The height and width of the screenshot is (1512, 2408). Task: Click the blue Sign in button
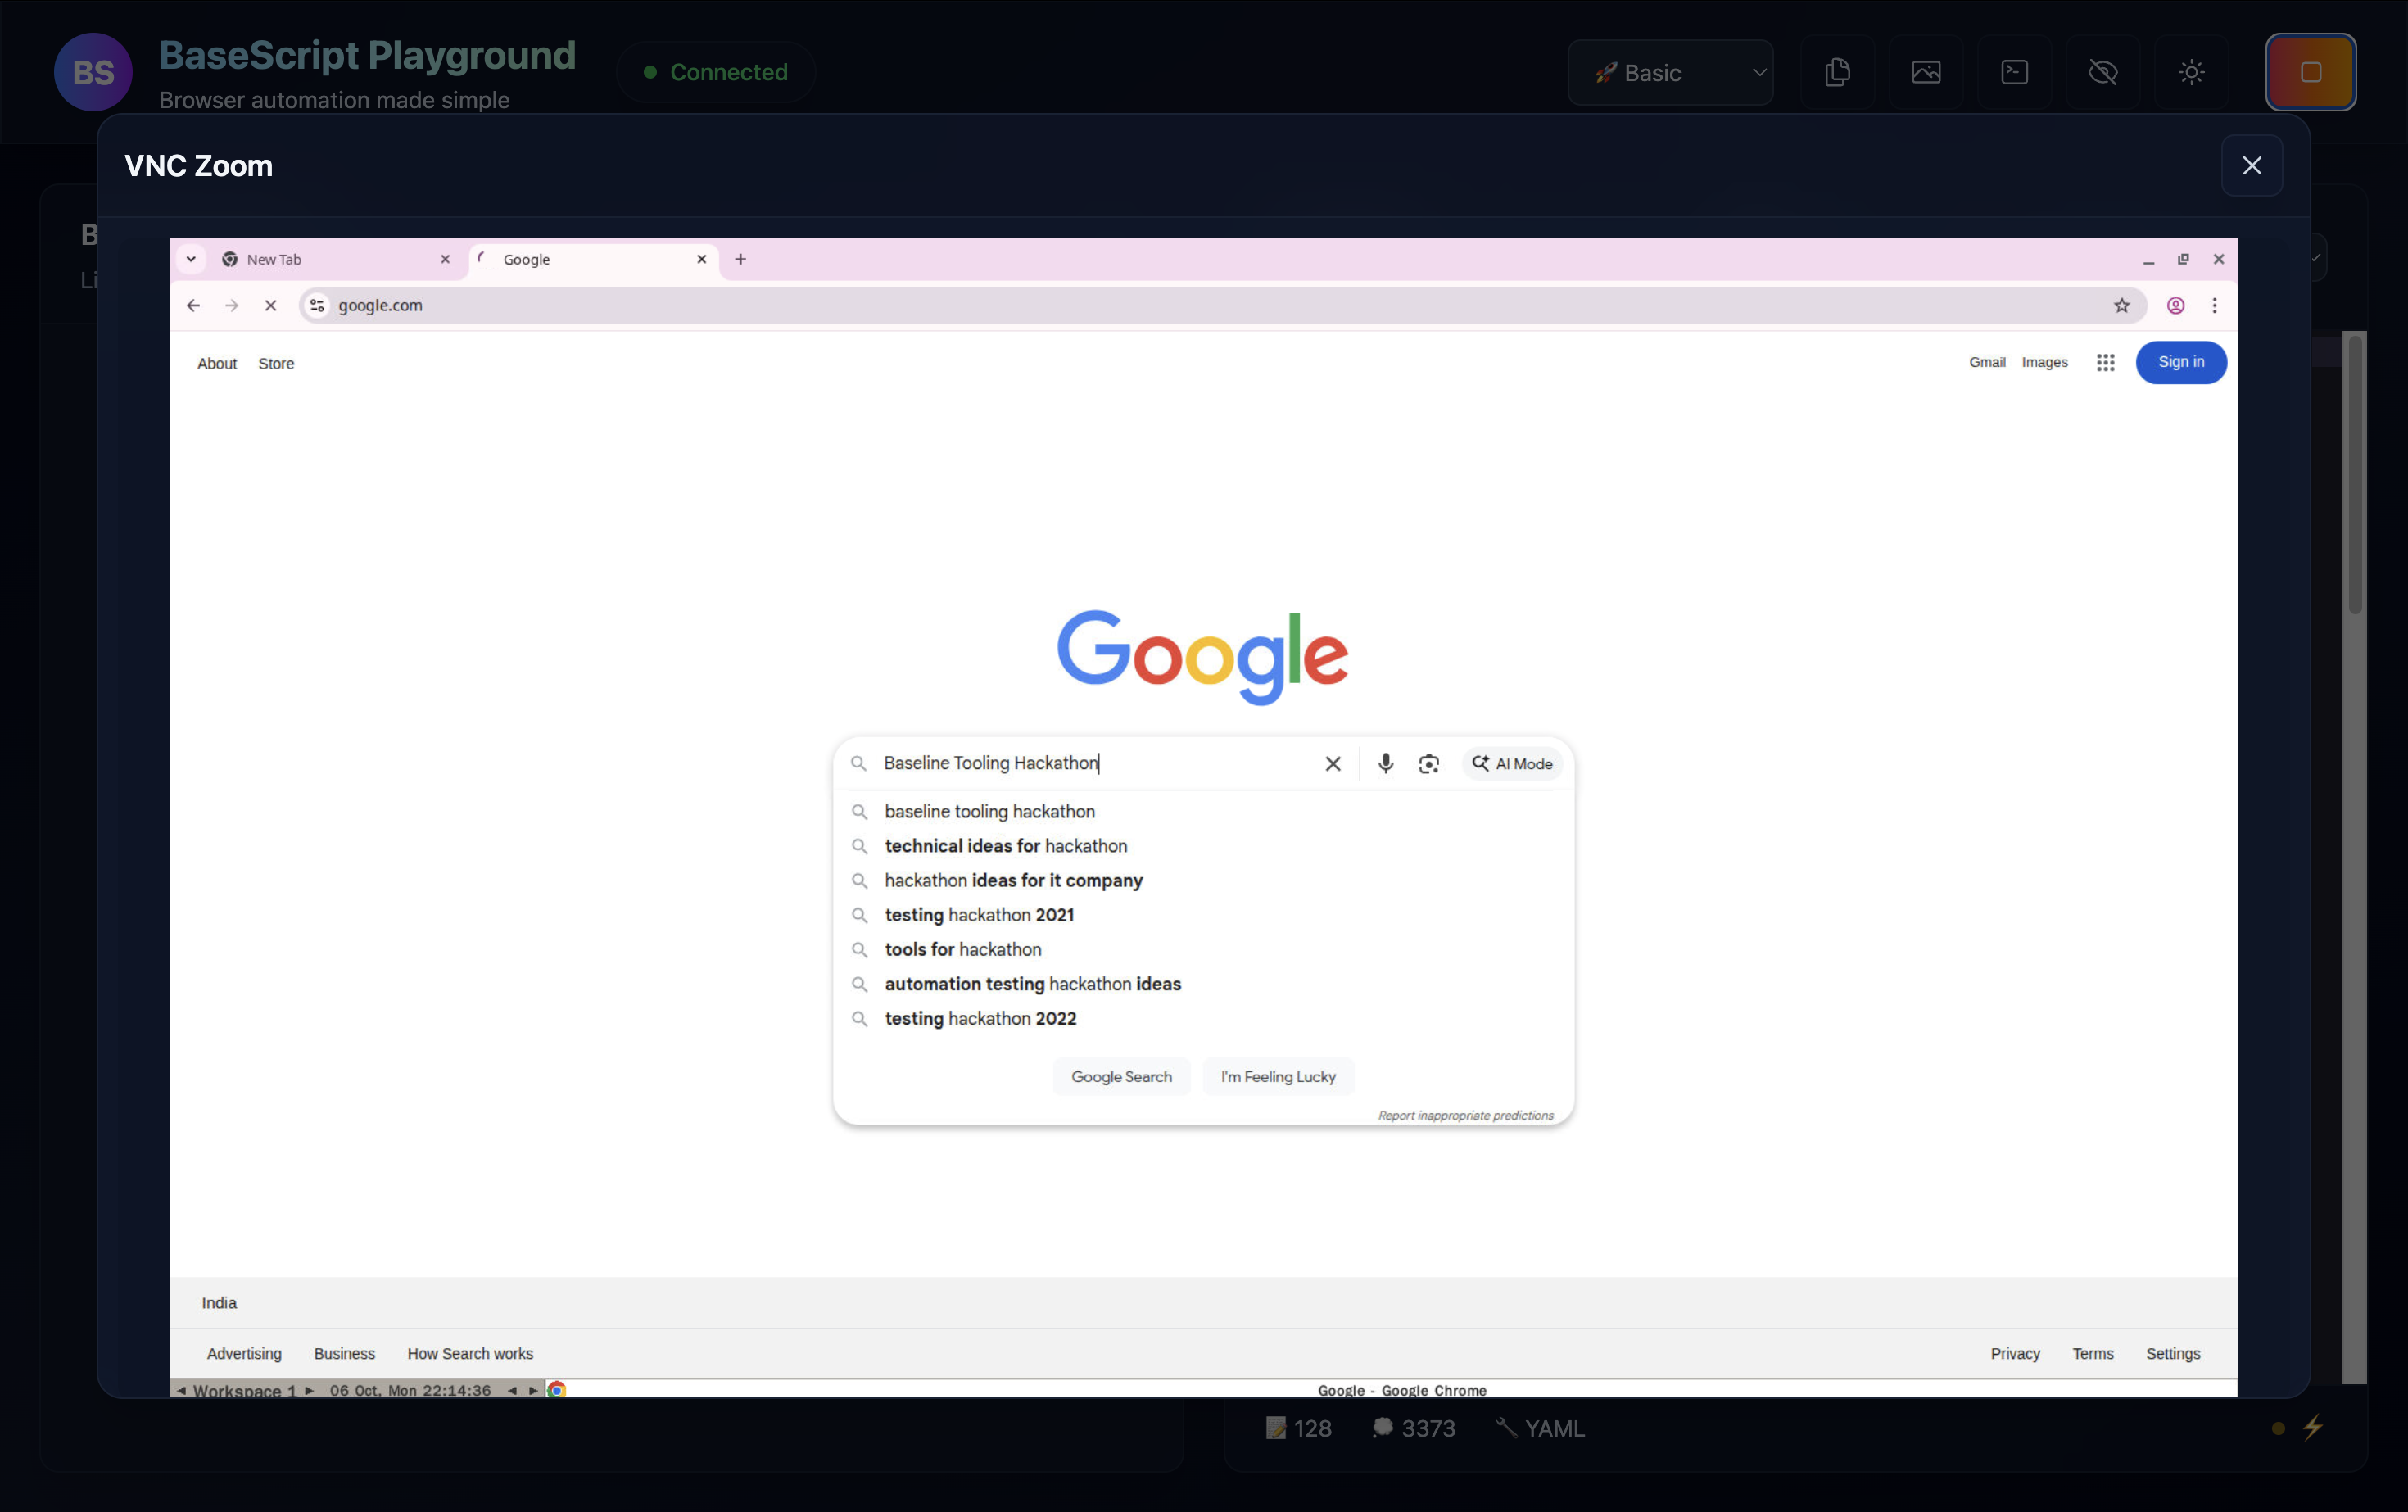[x=2180, y=362]
